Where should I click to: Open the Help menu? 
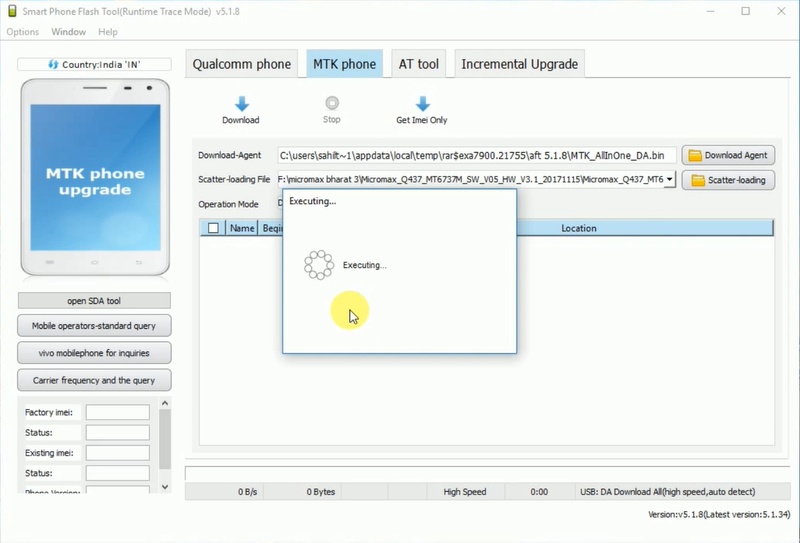click(x=108, y=32)
